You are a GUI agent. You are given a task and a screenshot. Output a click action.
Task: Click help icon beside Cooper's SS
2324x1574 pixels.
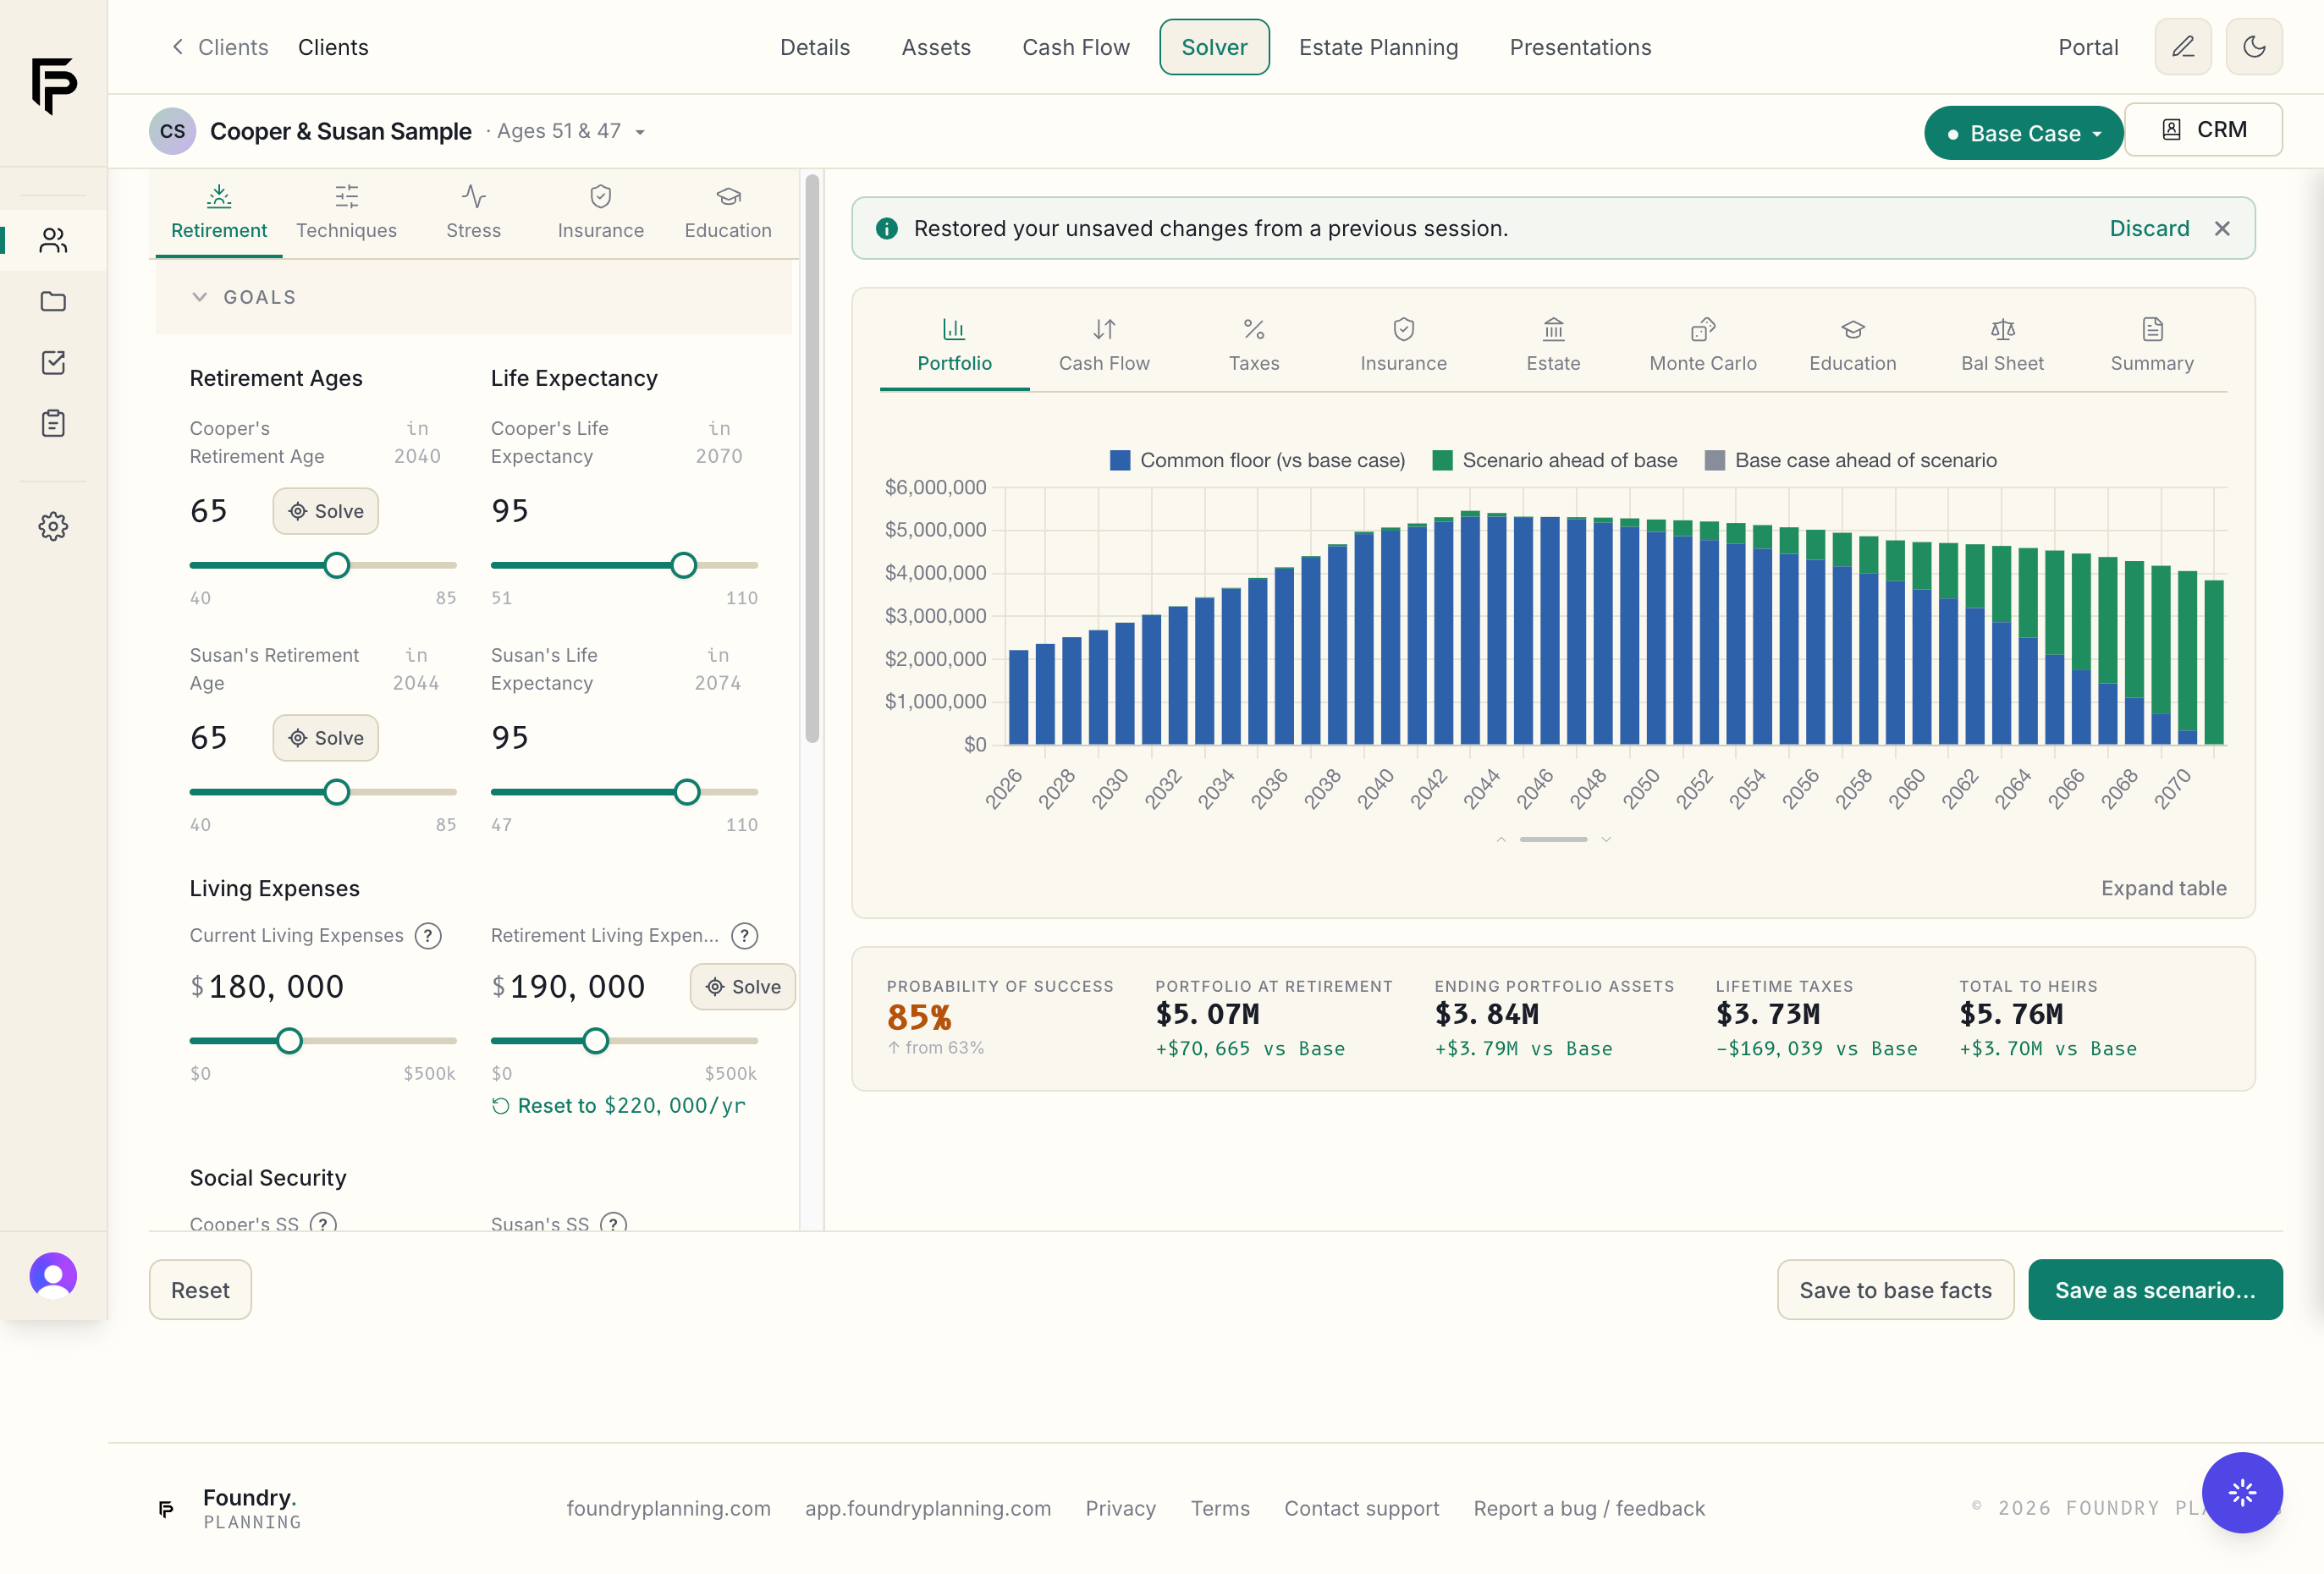coord(323,1223)
